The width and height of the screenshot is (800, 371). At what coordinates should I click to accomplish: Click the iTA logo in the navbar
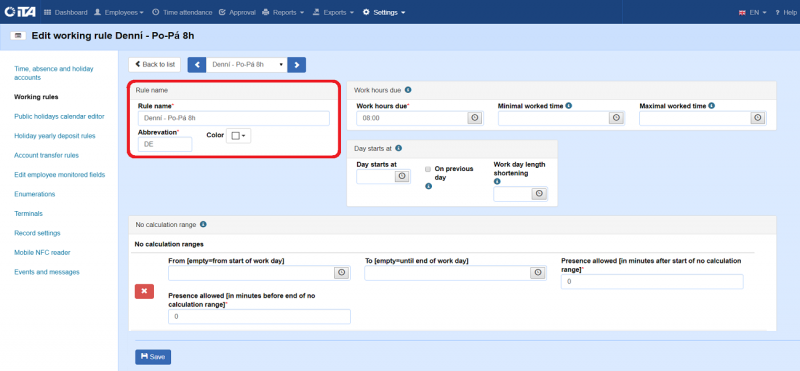(19, 12)
